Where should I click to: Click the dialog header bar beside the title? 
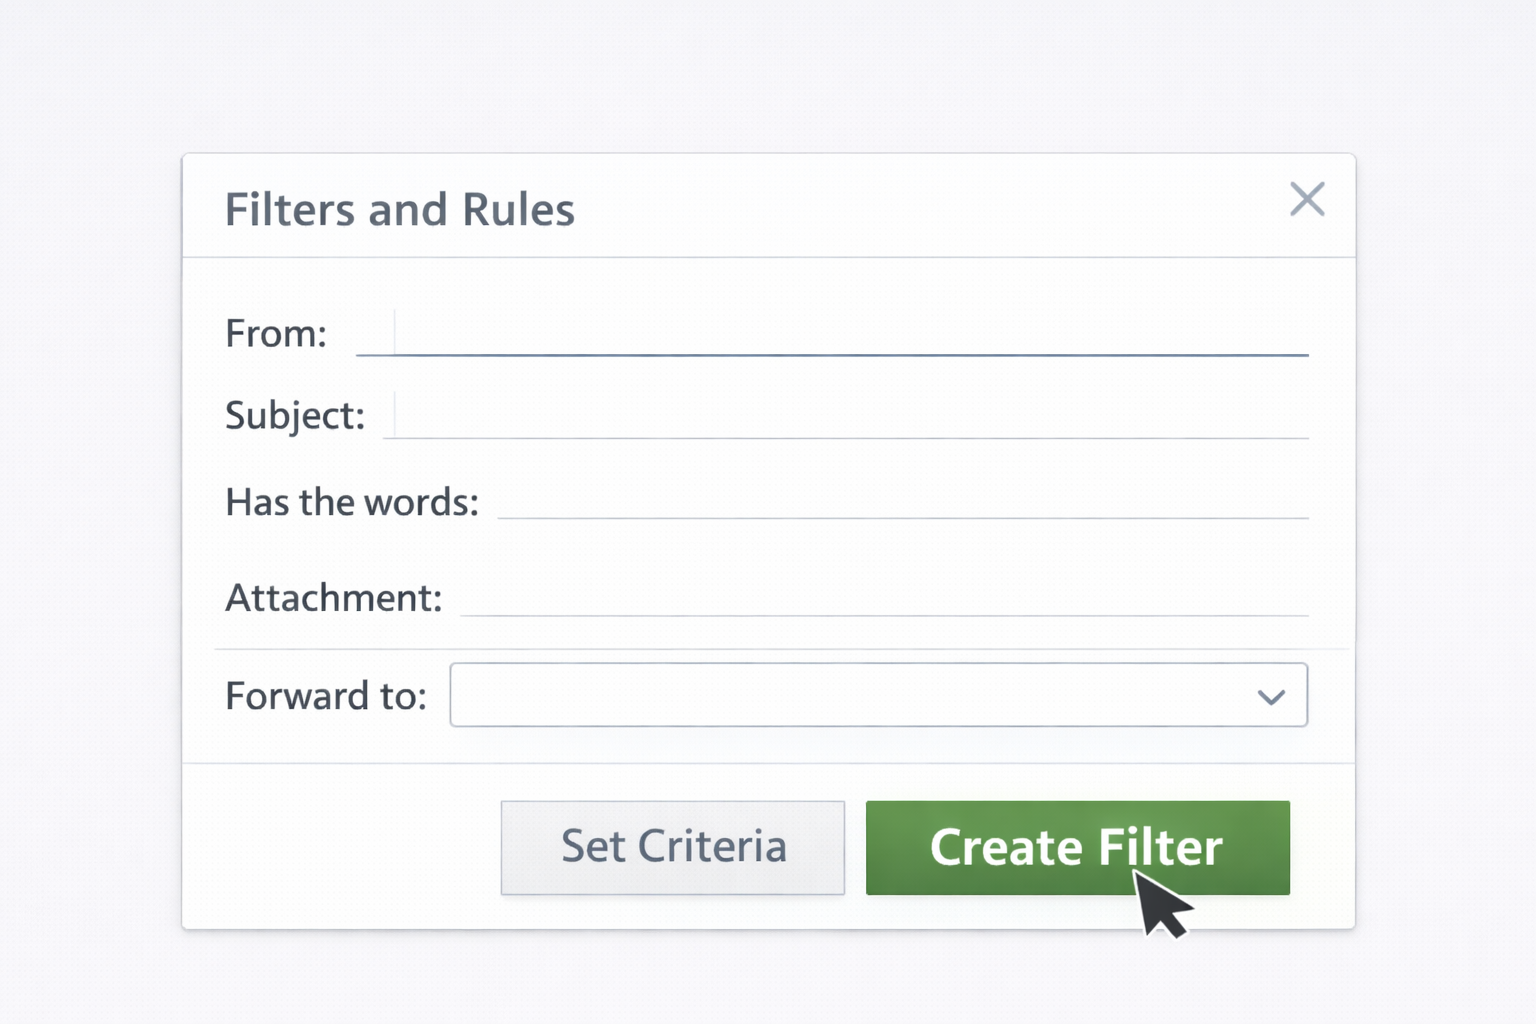click(900, 208)
